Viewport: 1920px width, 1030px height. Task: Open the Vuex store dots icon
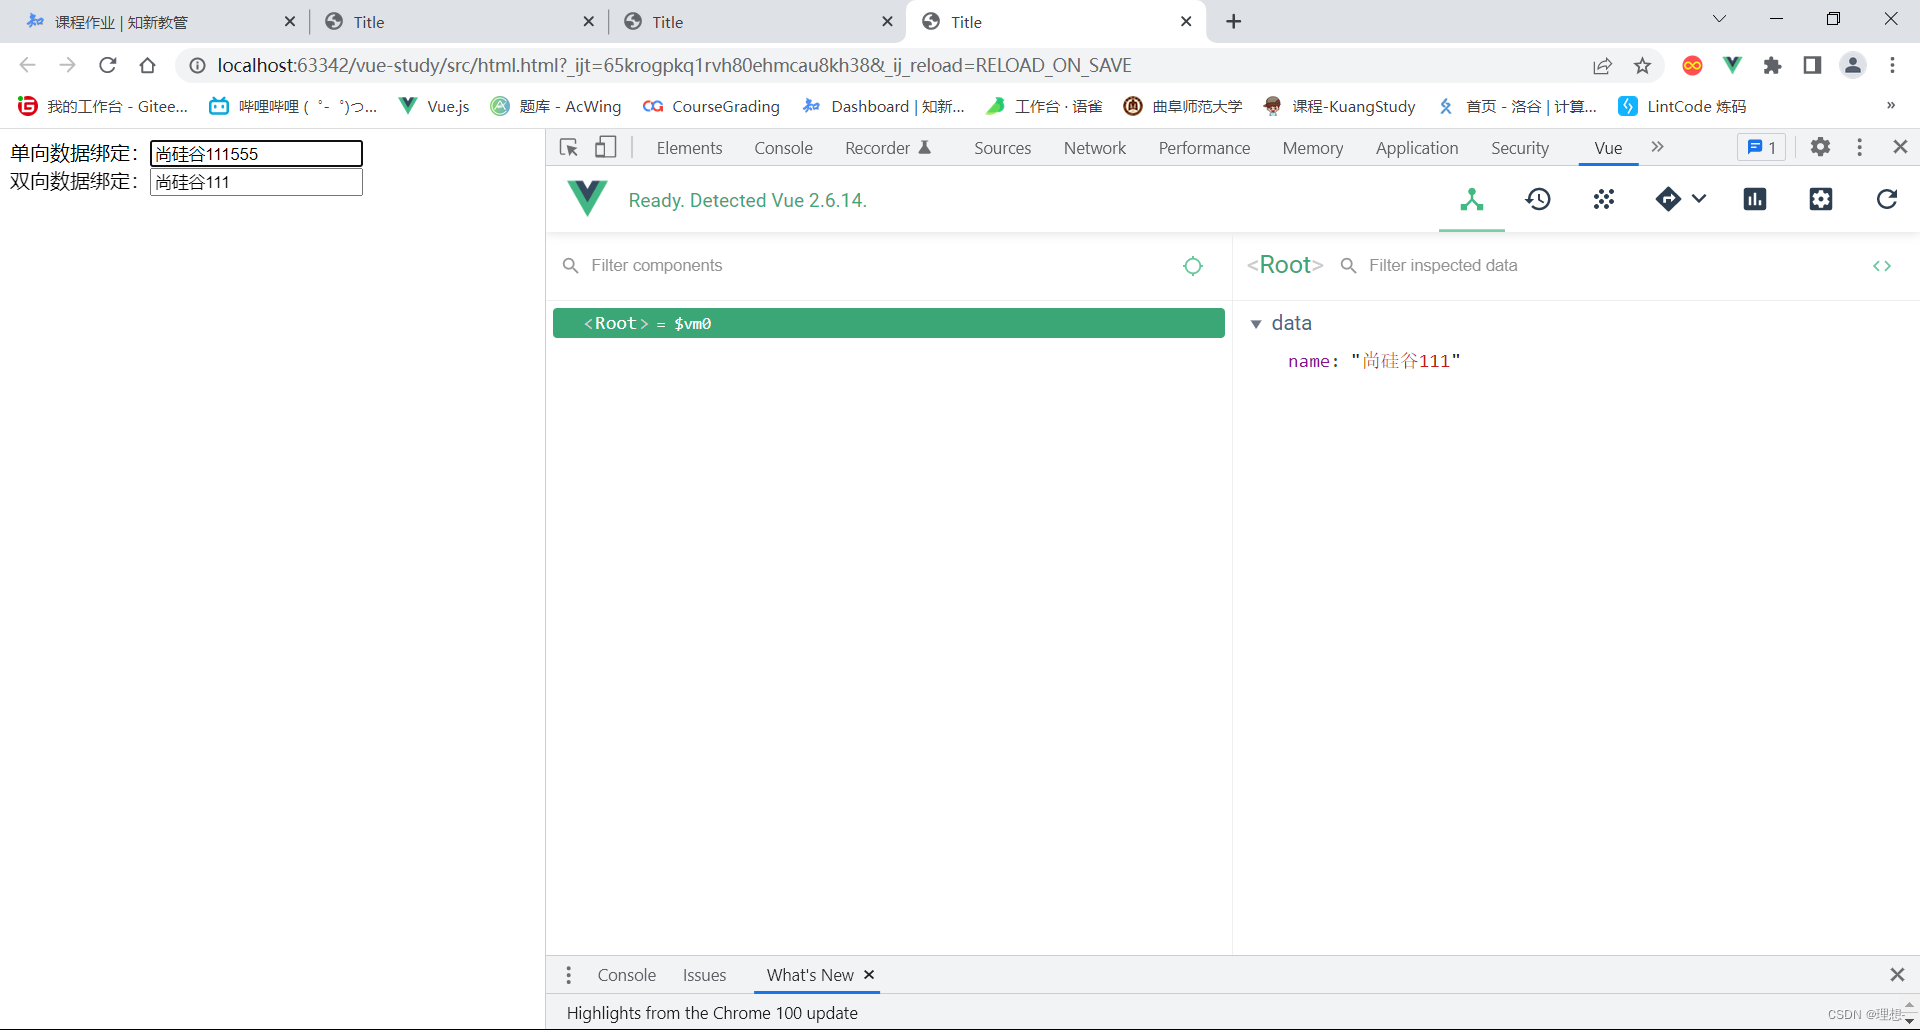pos(1604,200)
